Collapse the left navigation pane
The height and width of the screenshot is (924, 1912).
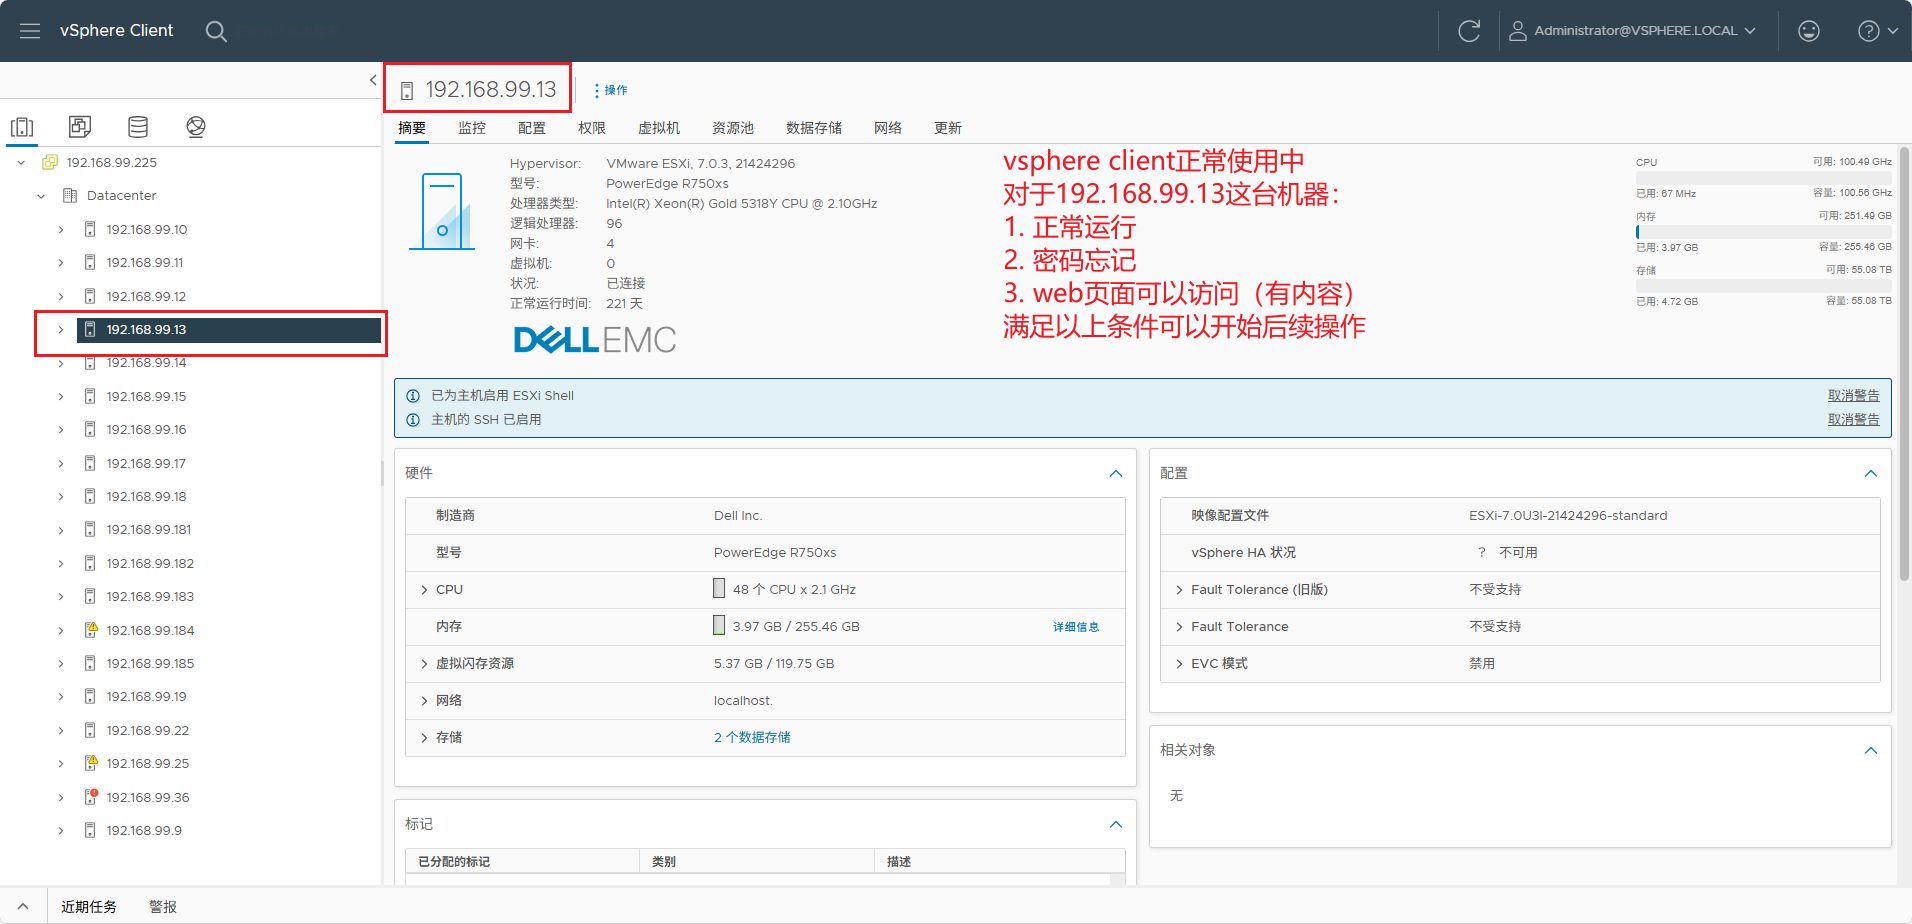tap(373, 80)
